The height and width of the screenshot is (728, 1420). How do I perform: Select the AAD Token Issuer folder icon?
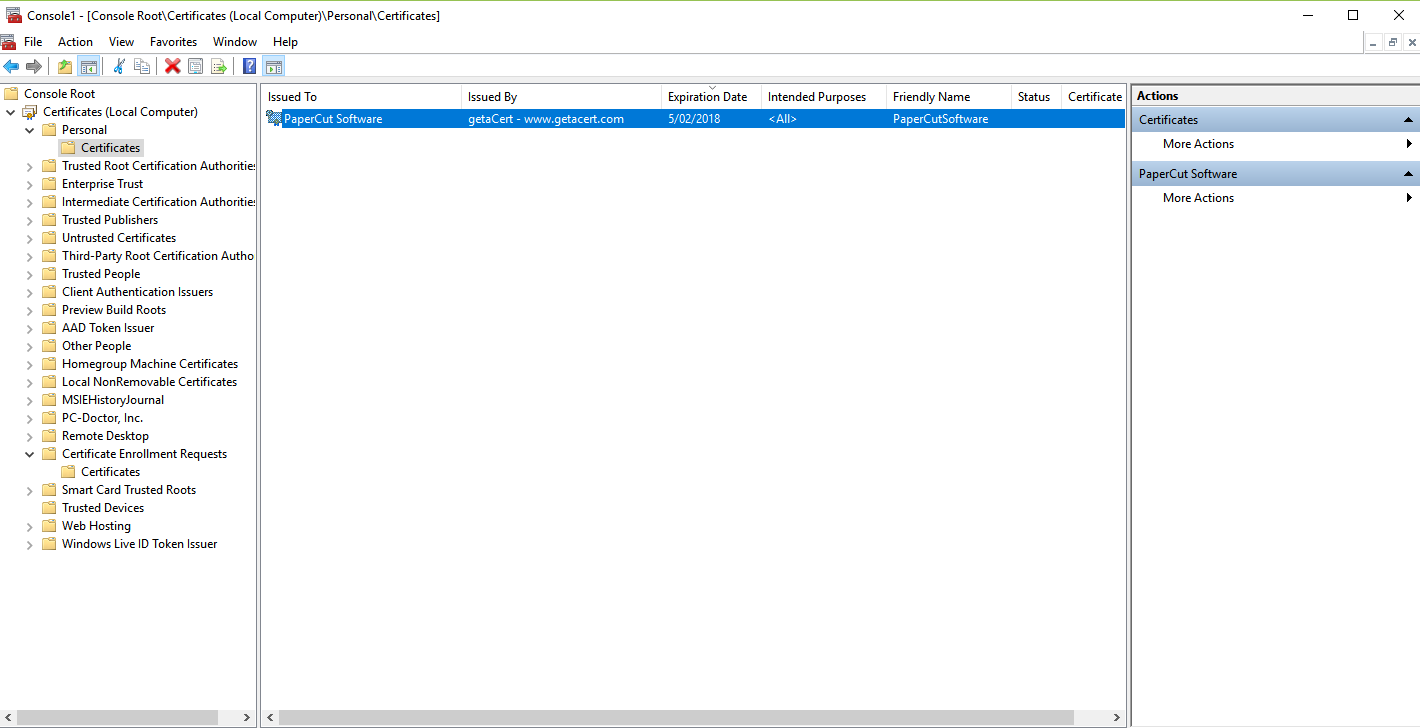pos(50,328)
